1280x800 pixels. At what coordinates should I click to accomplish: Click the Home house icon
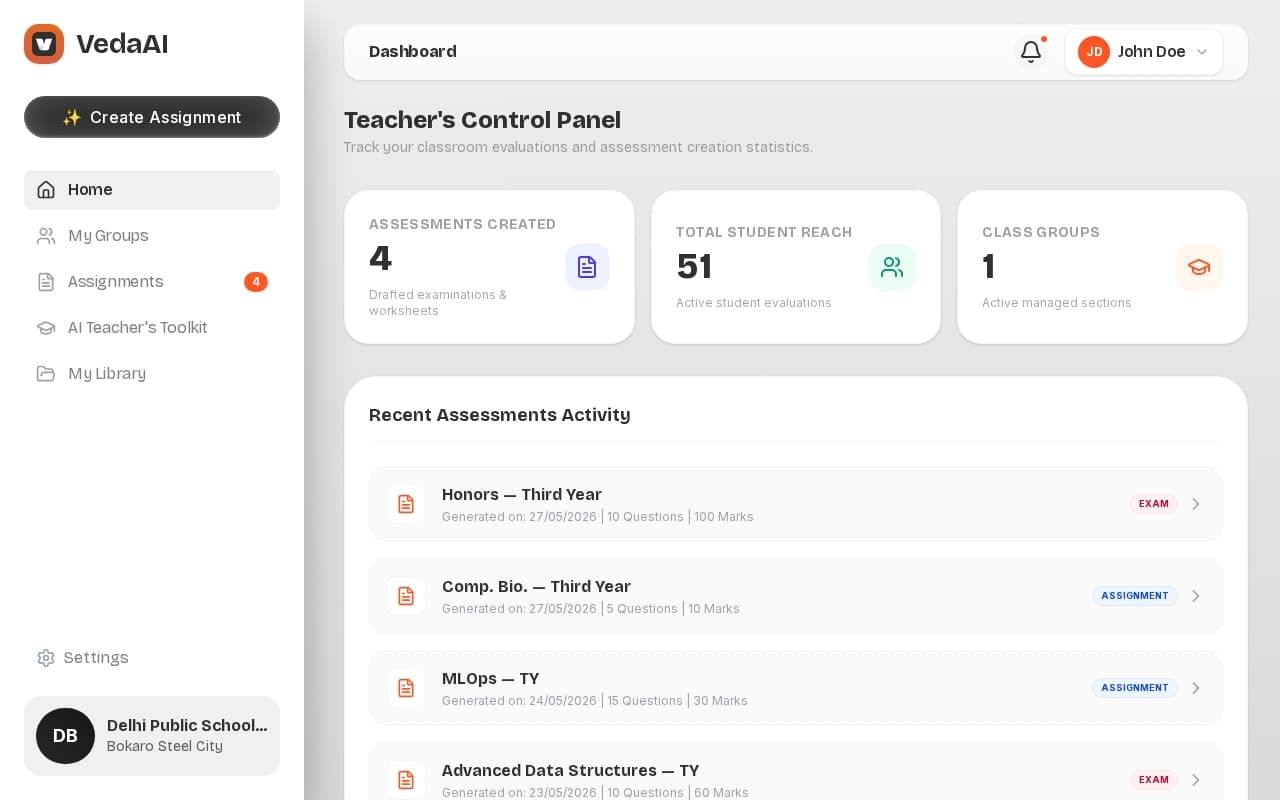click(46, 190)
